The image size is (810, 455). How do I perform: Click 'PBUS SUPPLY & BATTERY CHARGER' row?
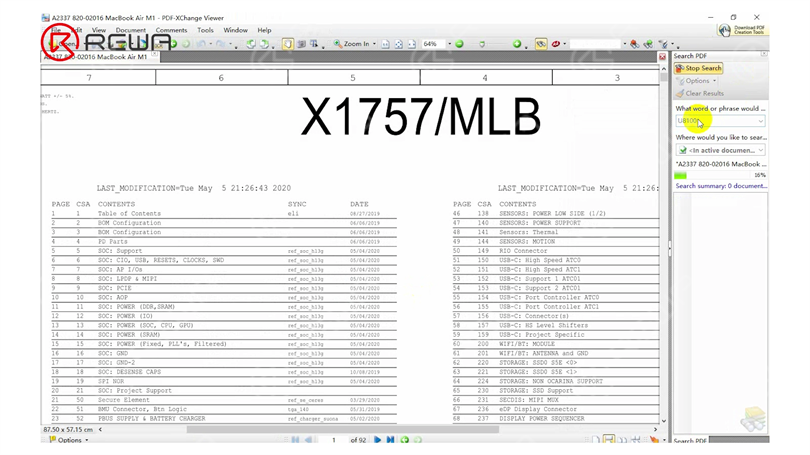point(224,418)
